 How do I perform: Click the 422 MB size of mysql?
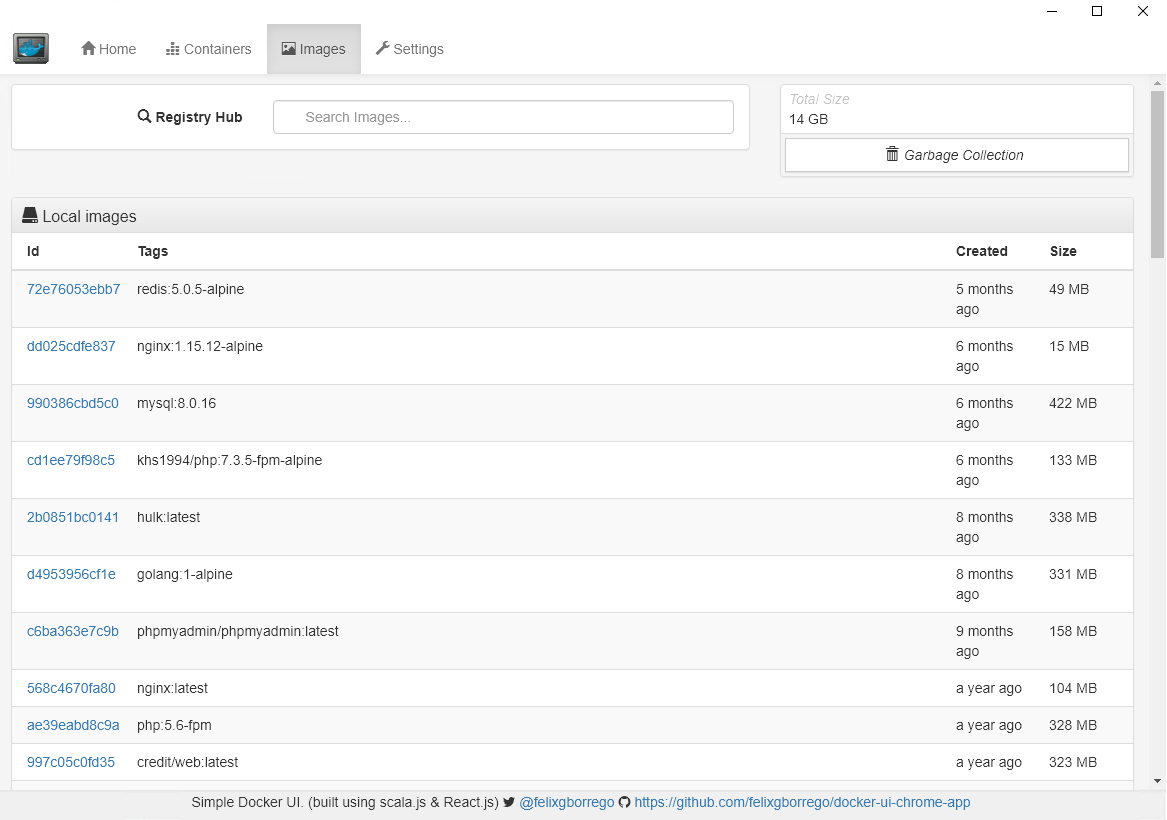point(1072,403)
